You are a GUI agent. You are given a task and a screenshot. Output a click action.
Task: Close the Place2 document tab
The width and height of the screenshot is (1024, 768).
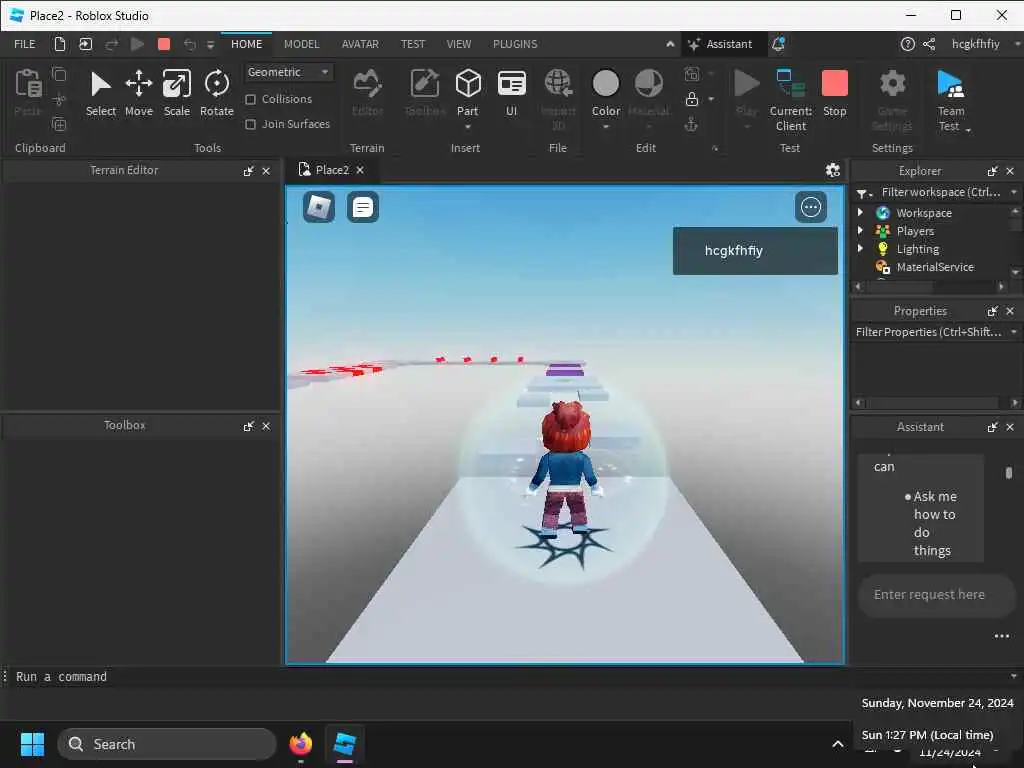pyautogui.click(x=360, y=170)
